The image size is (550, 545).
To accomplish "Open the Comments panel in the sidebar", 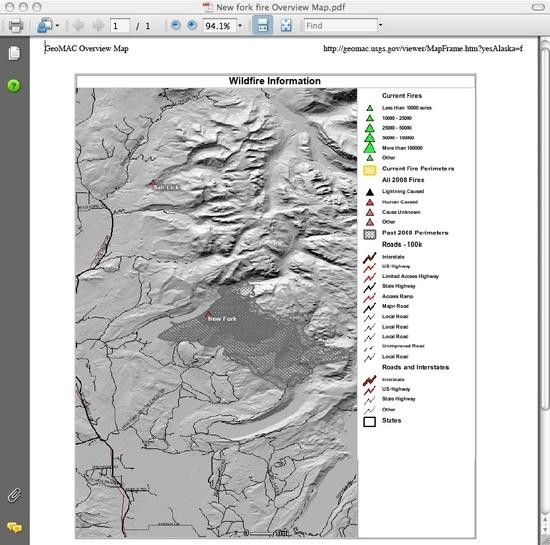I will click(14, 527).
